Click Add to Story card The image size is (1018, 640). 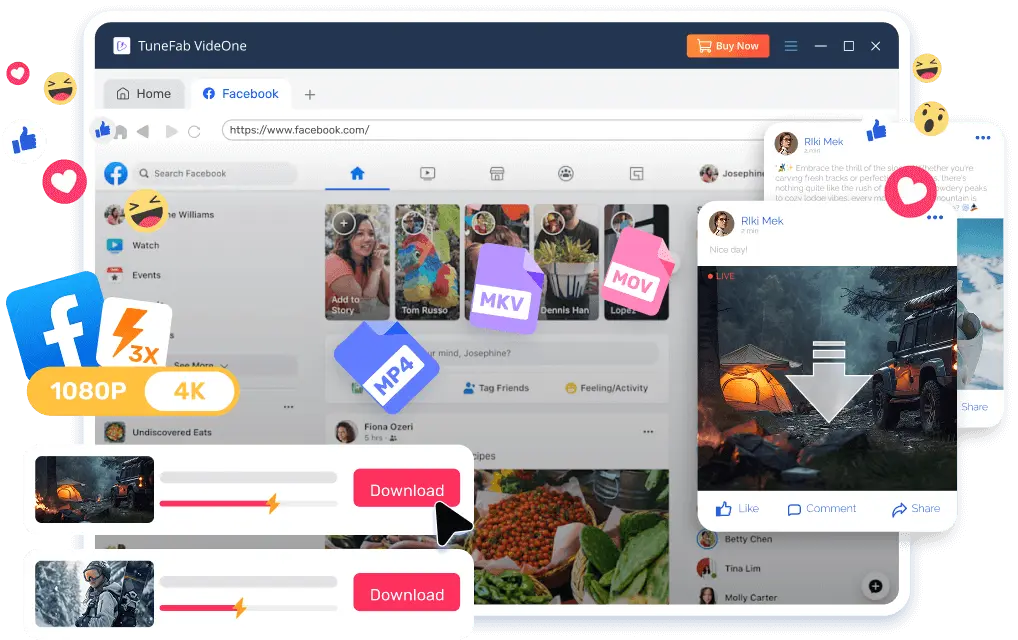[x=357, y=262]
